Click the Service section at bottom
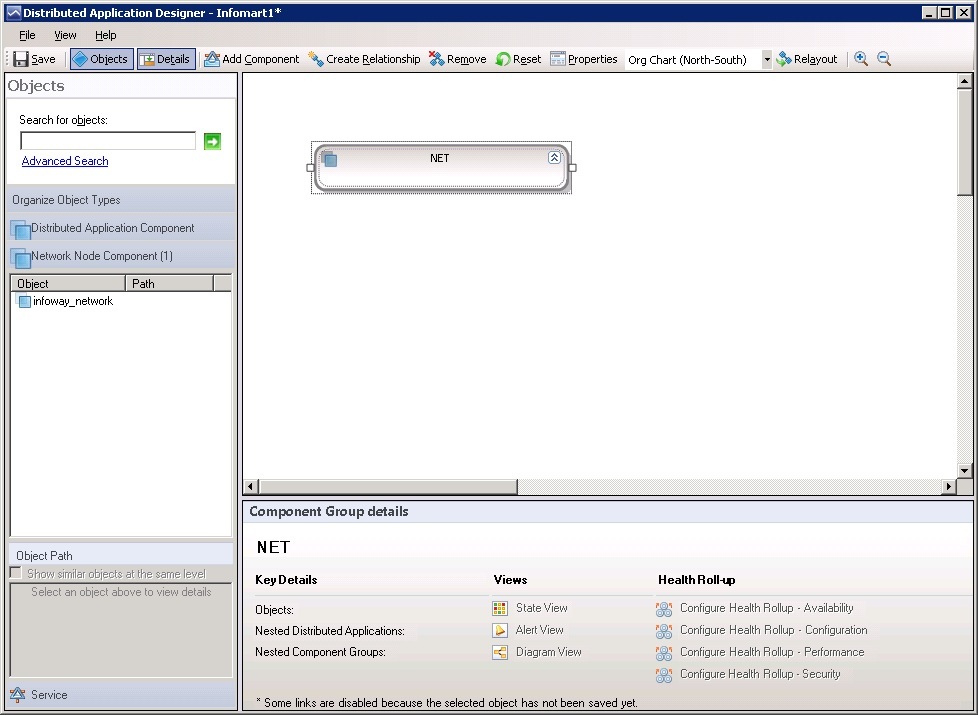 122,694
